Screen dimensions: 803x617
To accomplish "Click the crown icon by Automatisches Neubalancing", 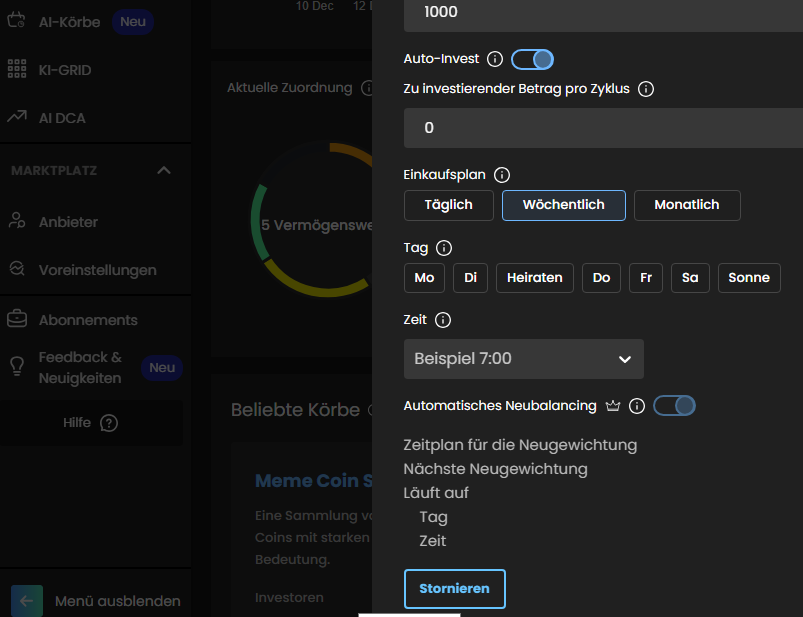I will (614, 406).
